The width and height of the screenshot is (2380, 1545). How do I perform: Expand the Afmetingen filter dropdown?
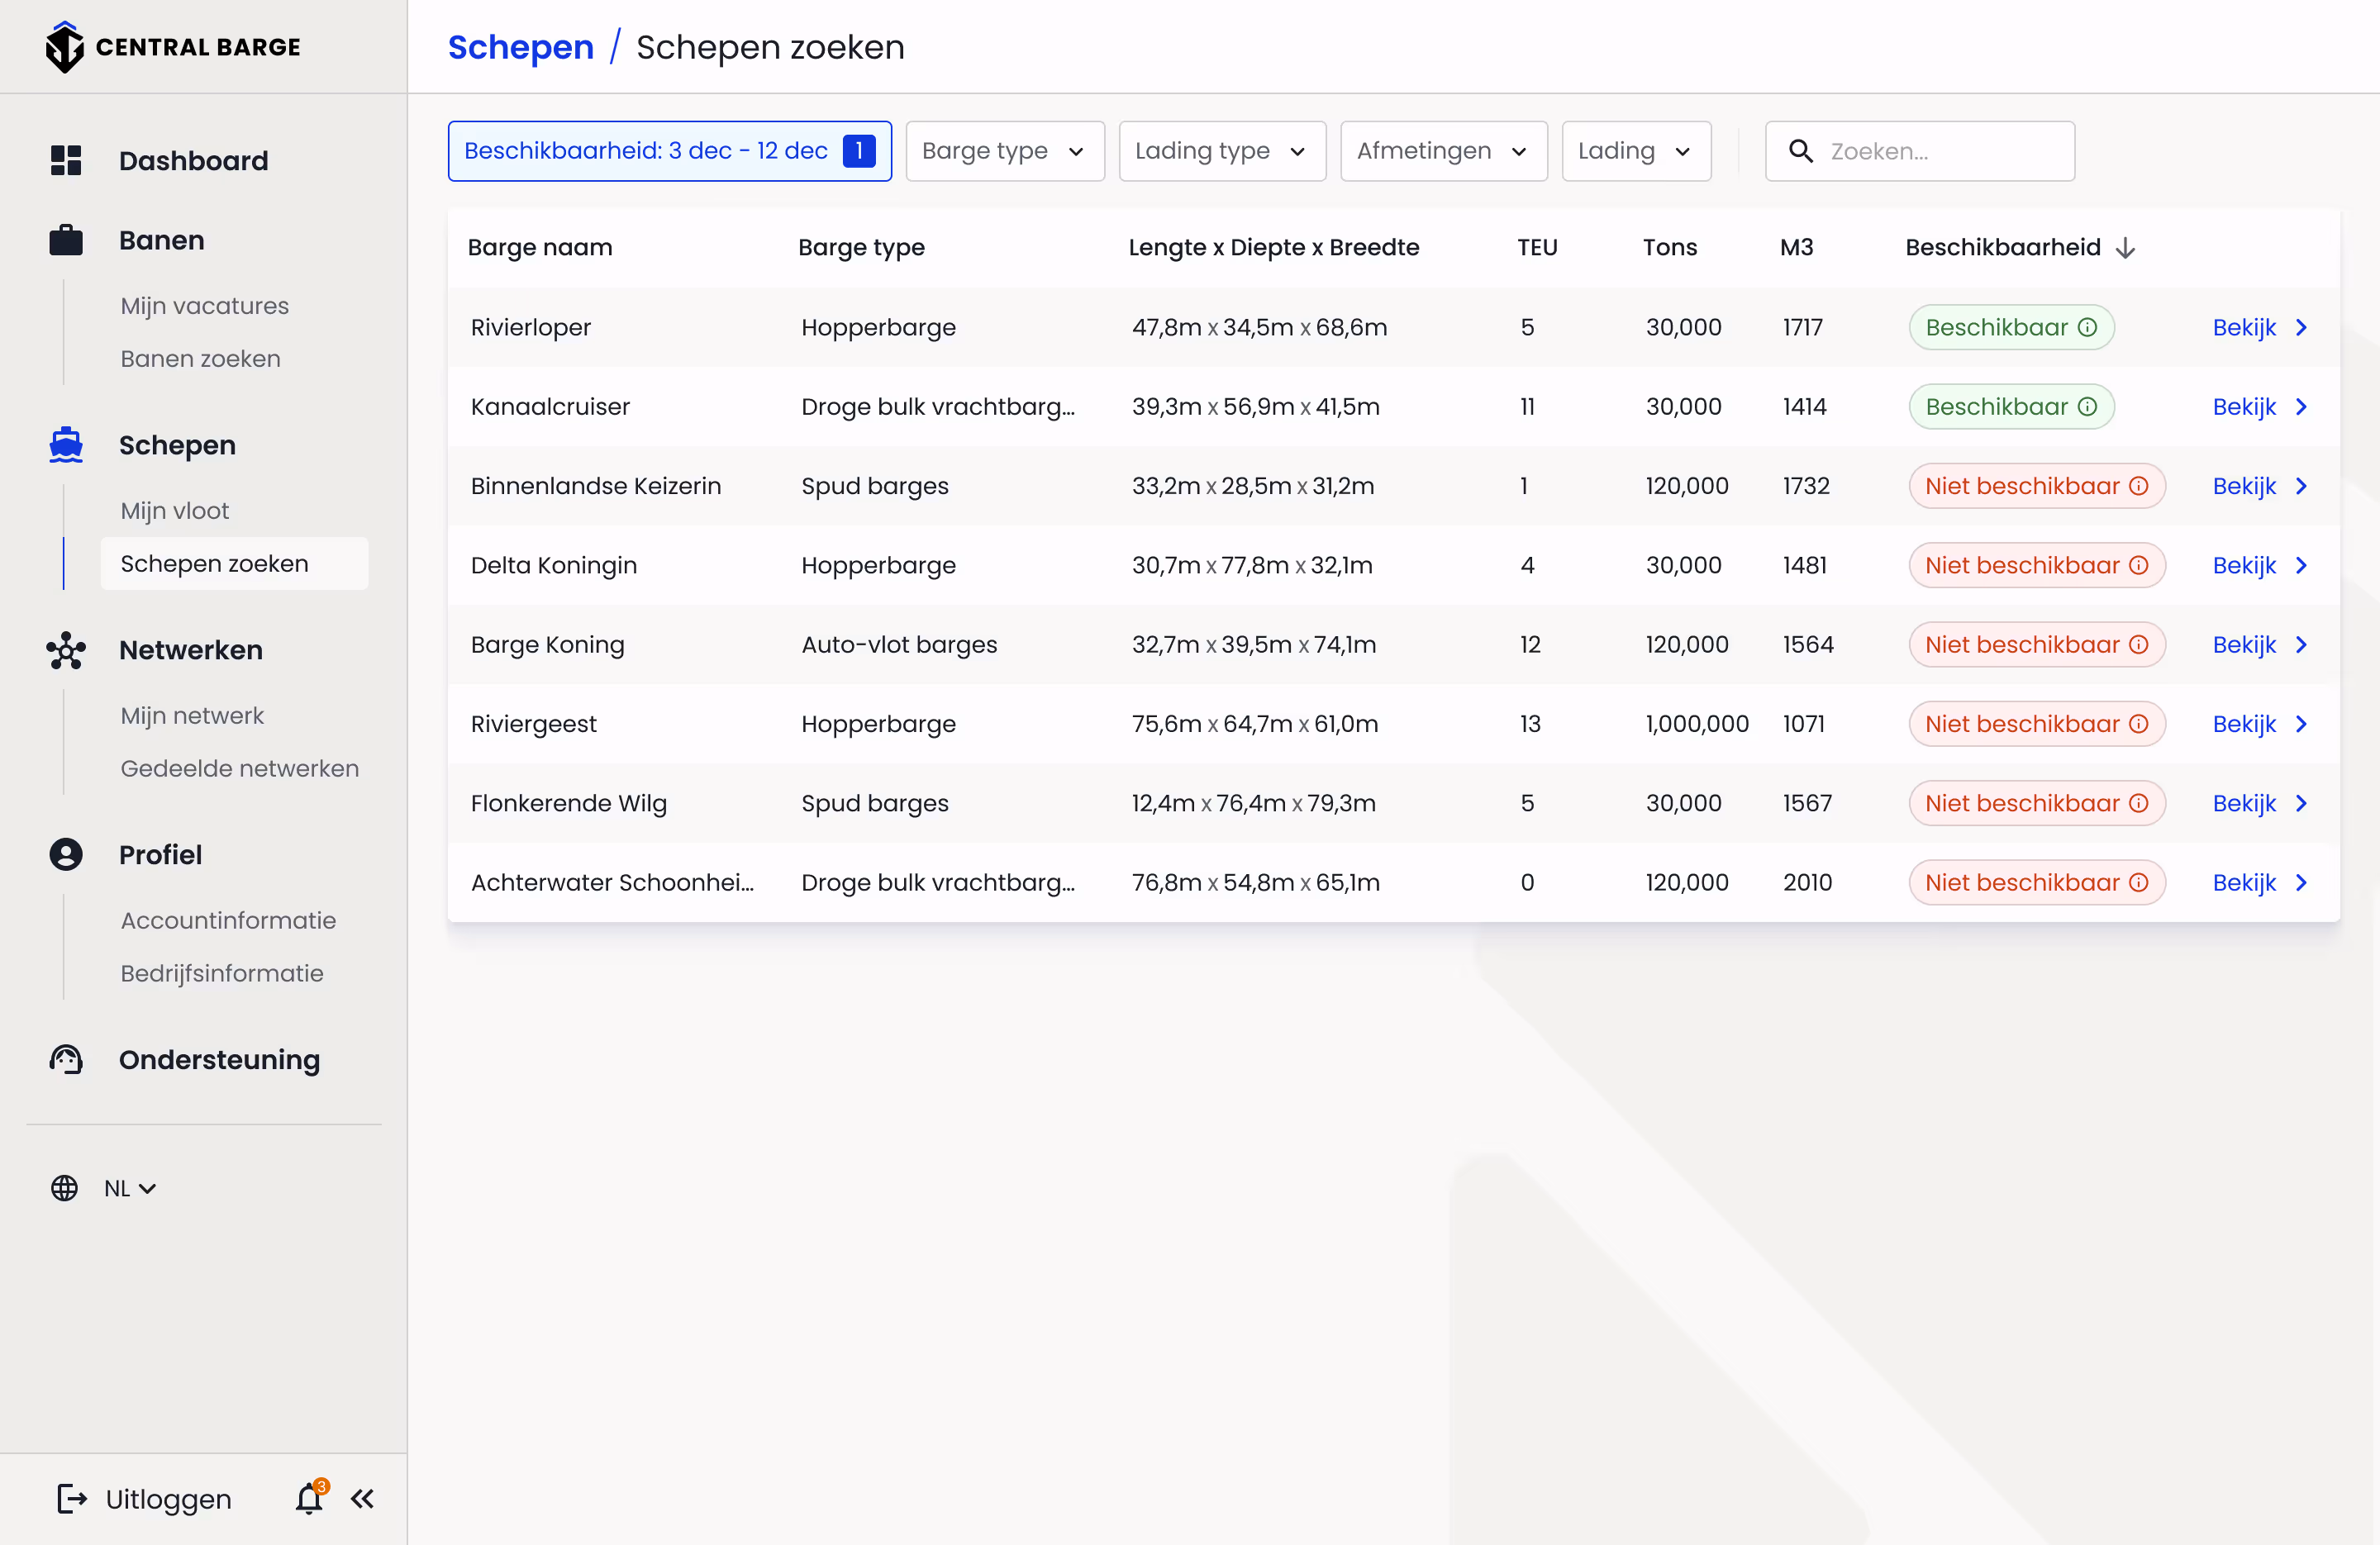tap(1443, 151)
